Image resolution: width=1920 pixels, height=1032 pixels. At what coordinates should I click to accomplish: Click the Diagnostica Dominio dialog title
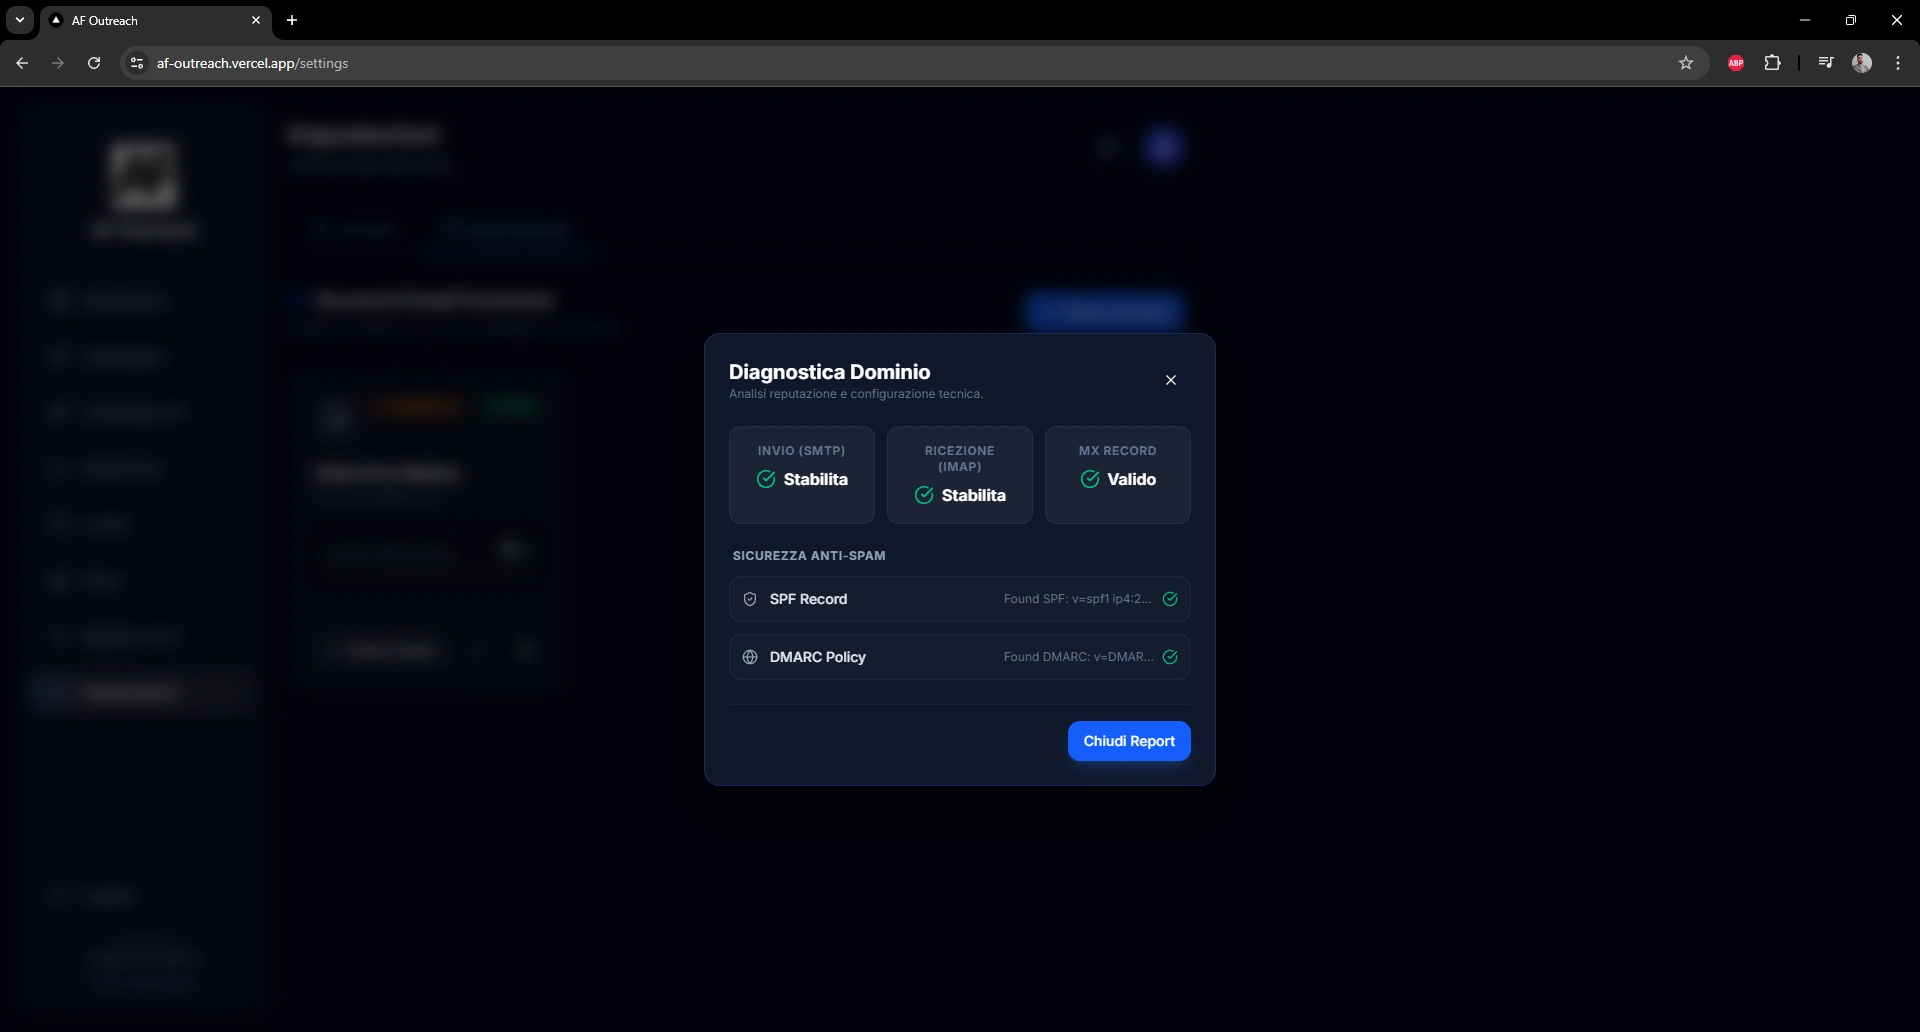pyautogui.click(x=829, y=372)
